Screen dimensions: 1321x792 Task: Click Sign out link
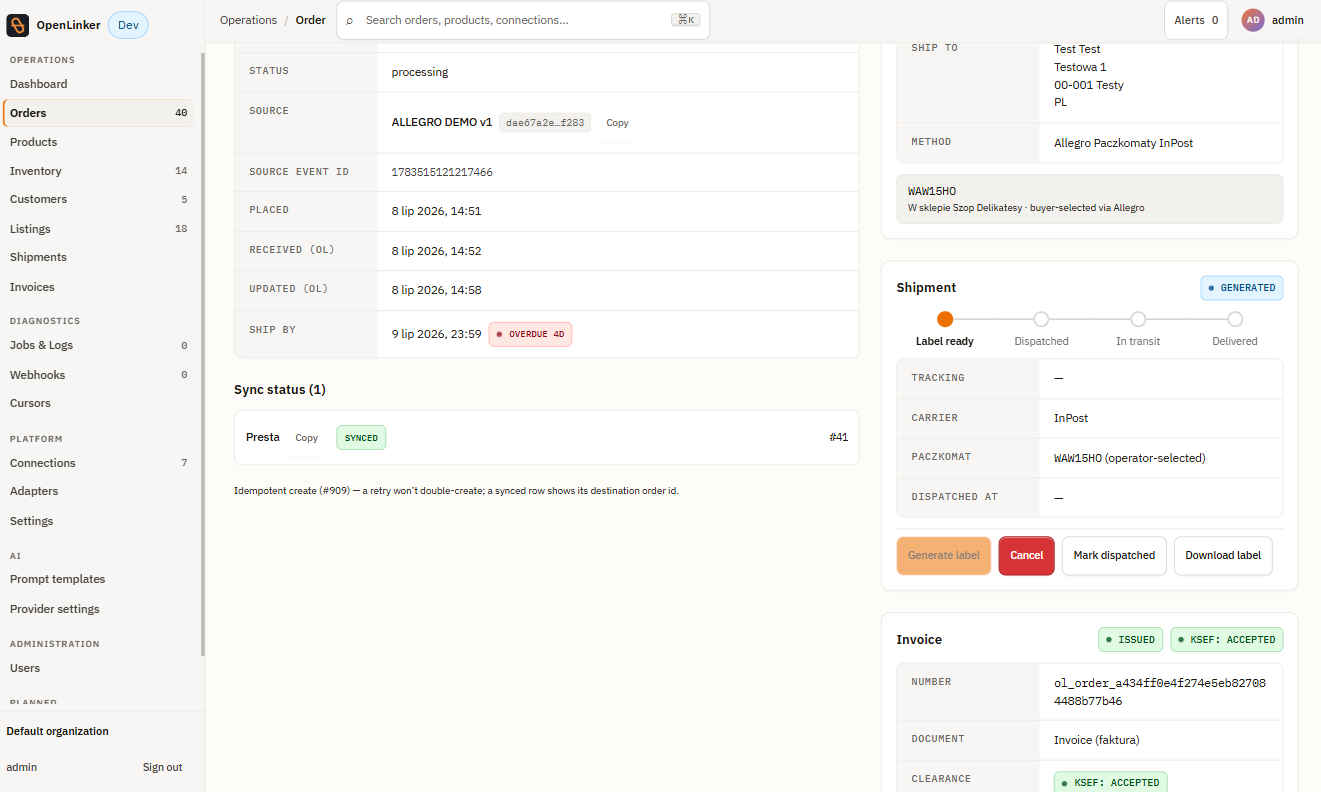pyautogui.click(x=162, y=767)
